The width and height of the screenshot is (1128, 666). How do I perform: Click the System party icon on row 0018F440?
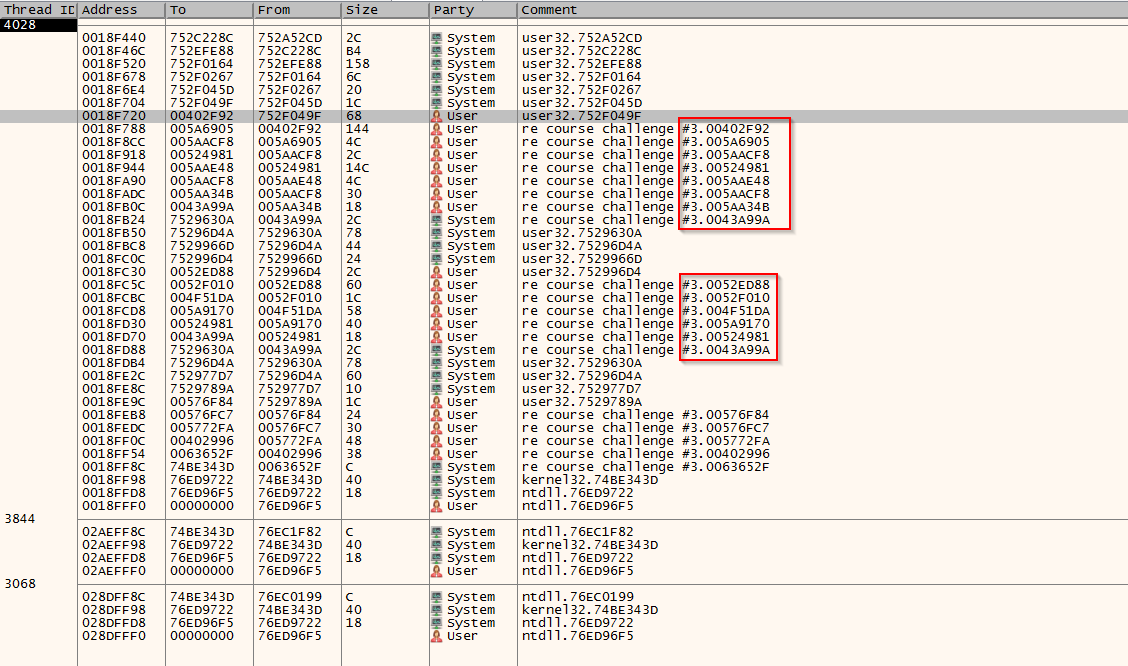(436, 38)
